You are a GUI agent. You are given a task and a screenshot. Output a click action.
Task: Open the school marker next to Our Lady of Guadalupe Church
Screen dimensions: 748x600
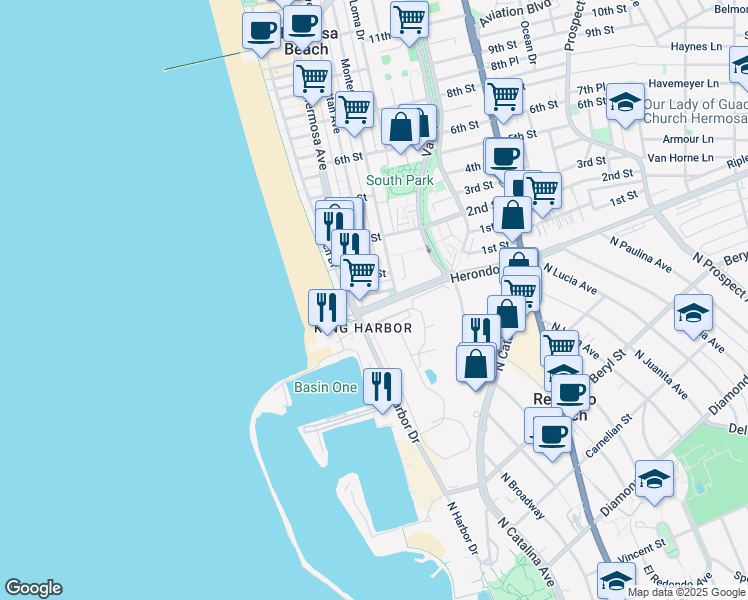625,104
